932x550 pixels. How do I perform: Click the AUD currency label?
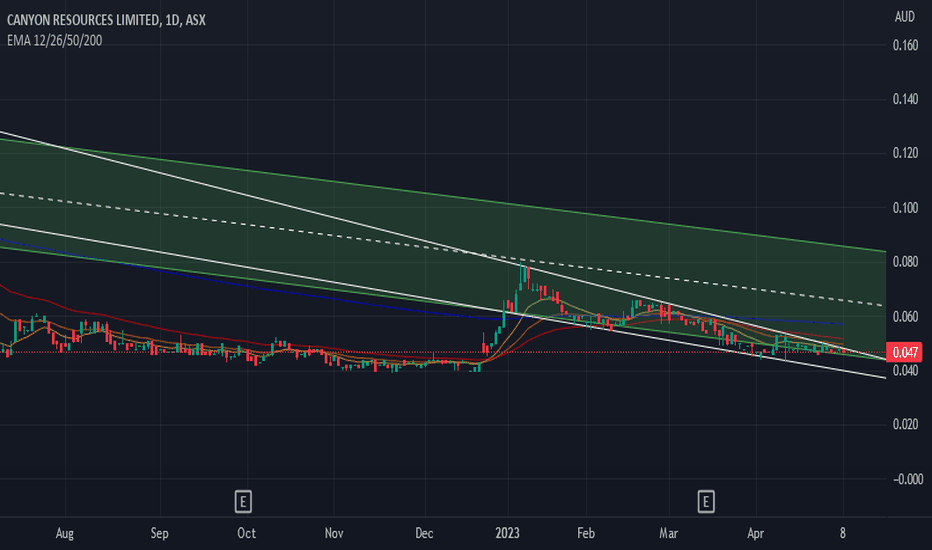[x=905, y=17]
